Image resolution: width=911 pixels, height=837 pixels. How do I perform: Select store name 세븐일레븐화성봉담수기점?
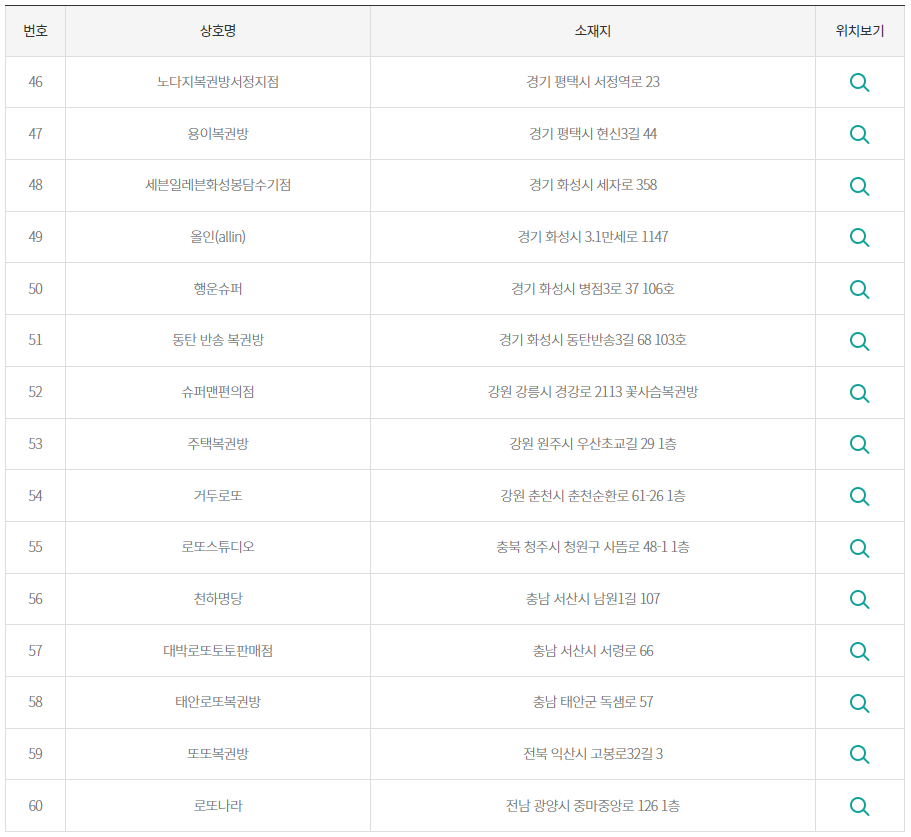click(x=218, y=185)
